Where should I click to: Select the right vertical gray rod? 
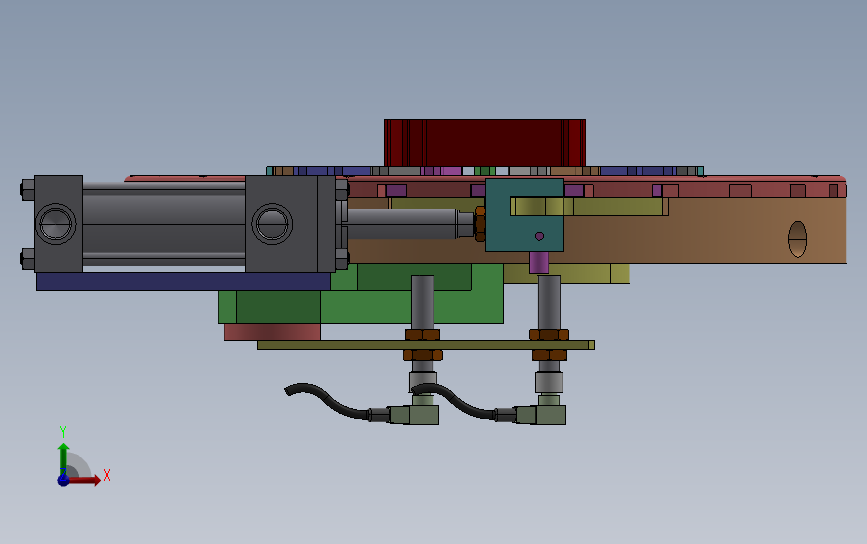pyautogui.click(x=549, y=302)
